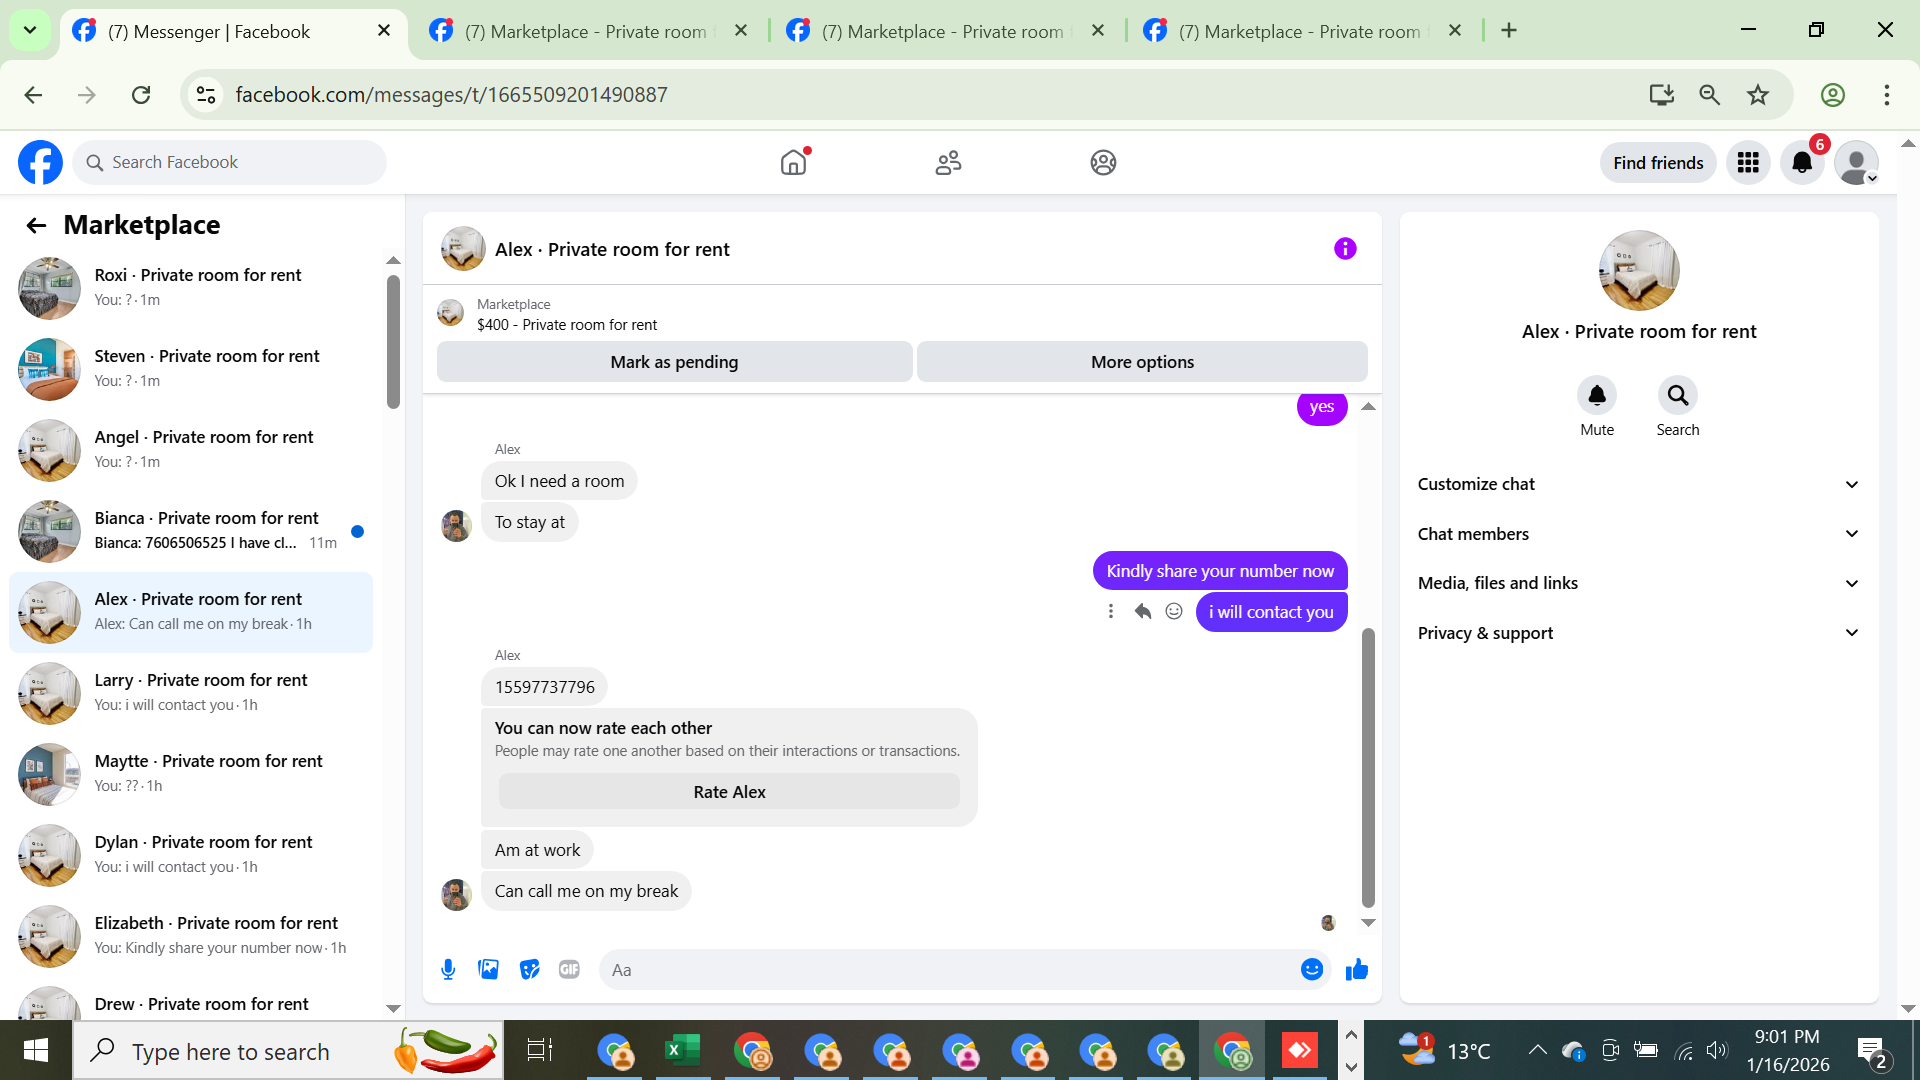The height and width of the screenshot is (1080, 1920).
Task: Click the Mark as pending button
Action: point(674,362)
